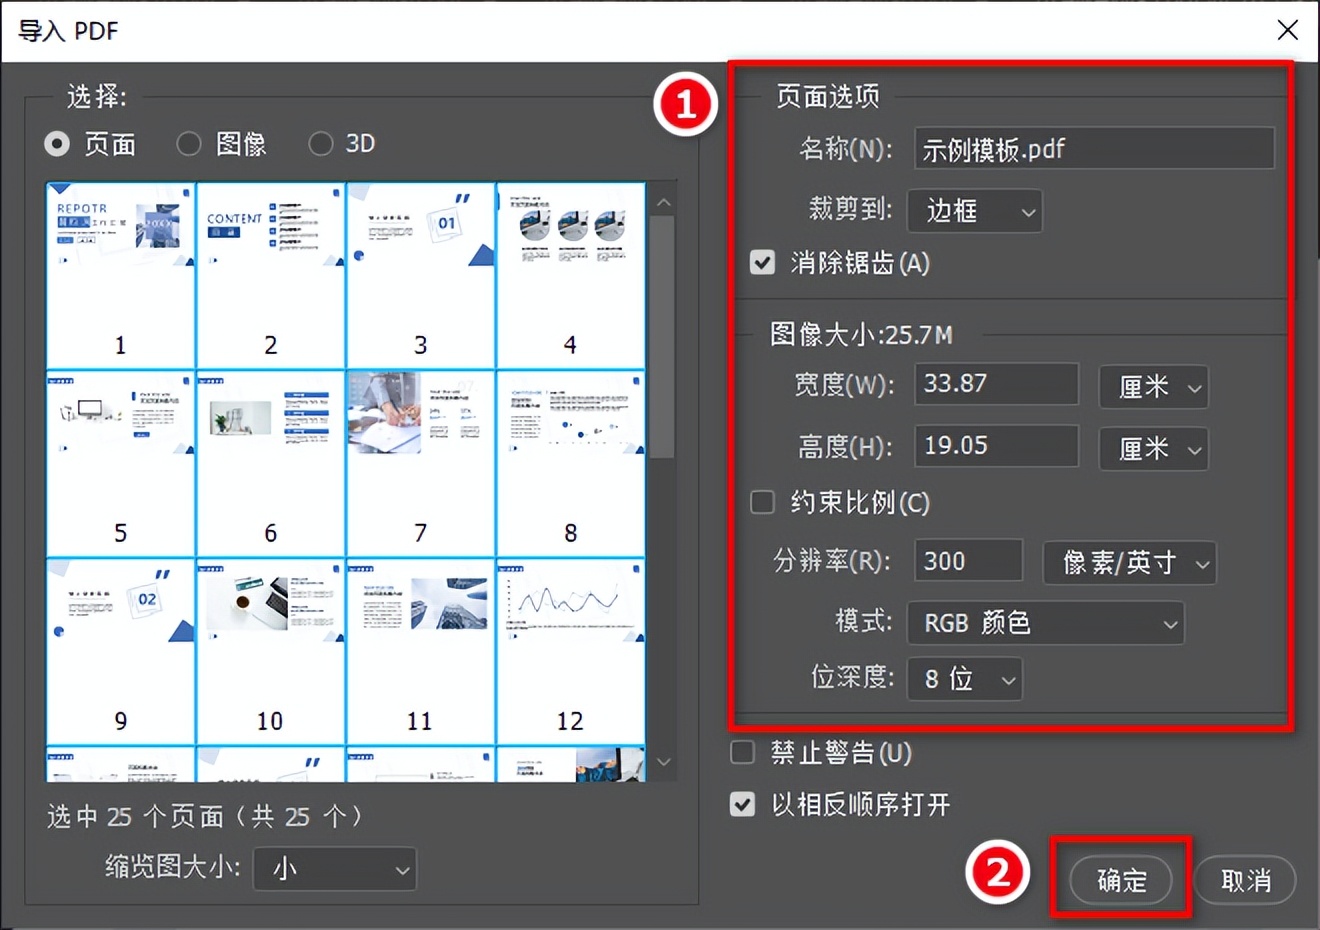Switch to the 3D import option
This screenshot has height=930, width=1320.
(x=321, y=144)
